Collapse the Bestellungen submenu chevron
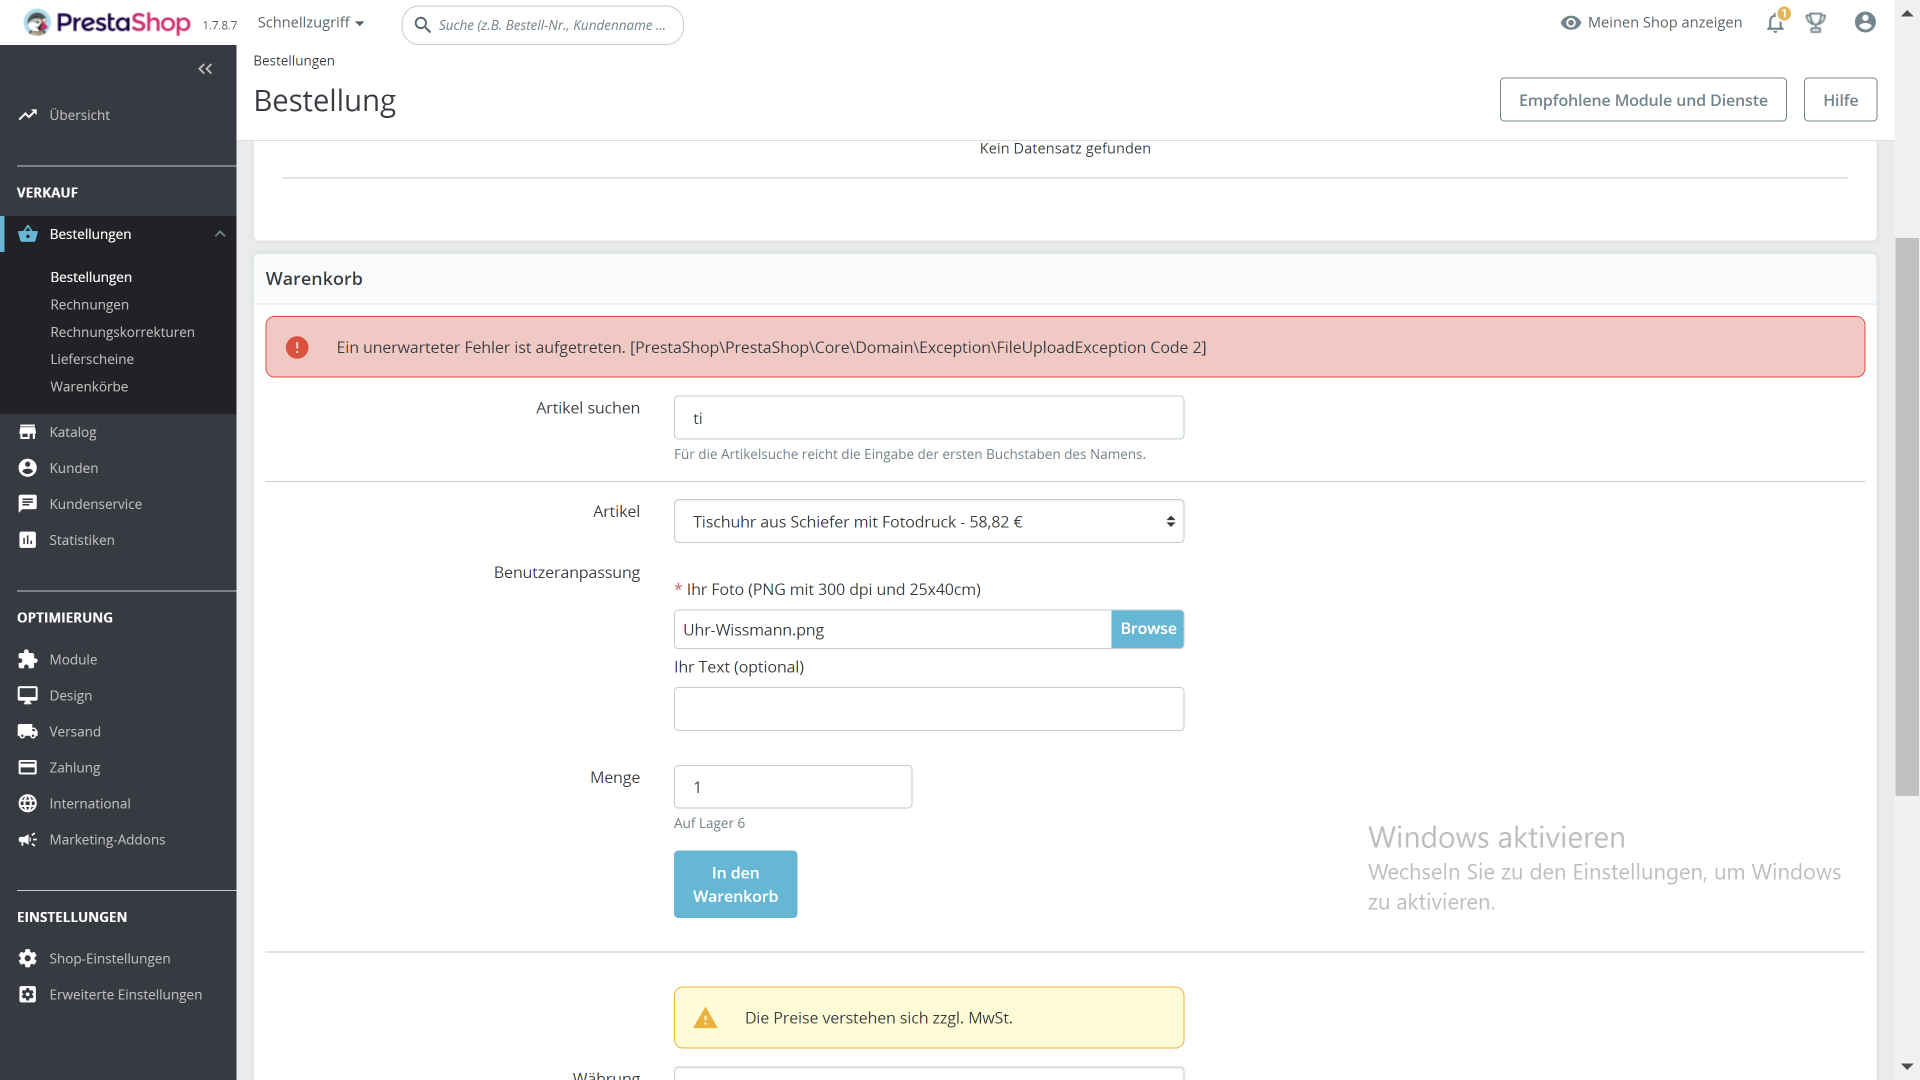The image size is (1920, 1080). coord(220,234)
